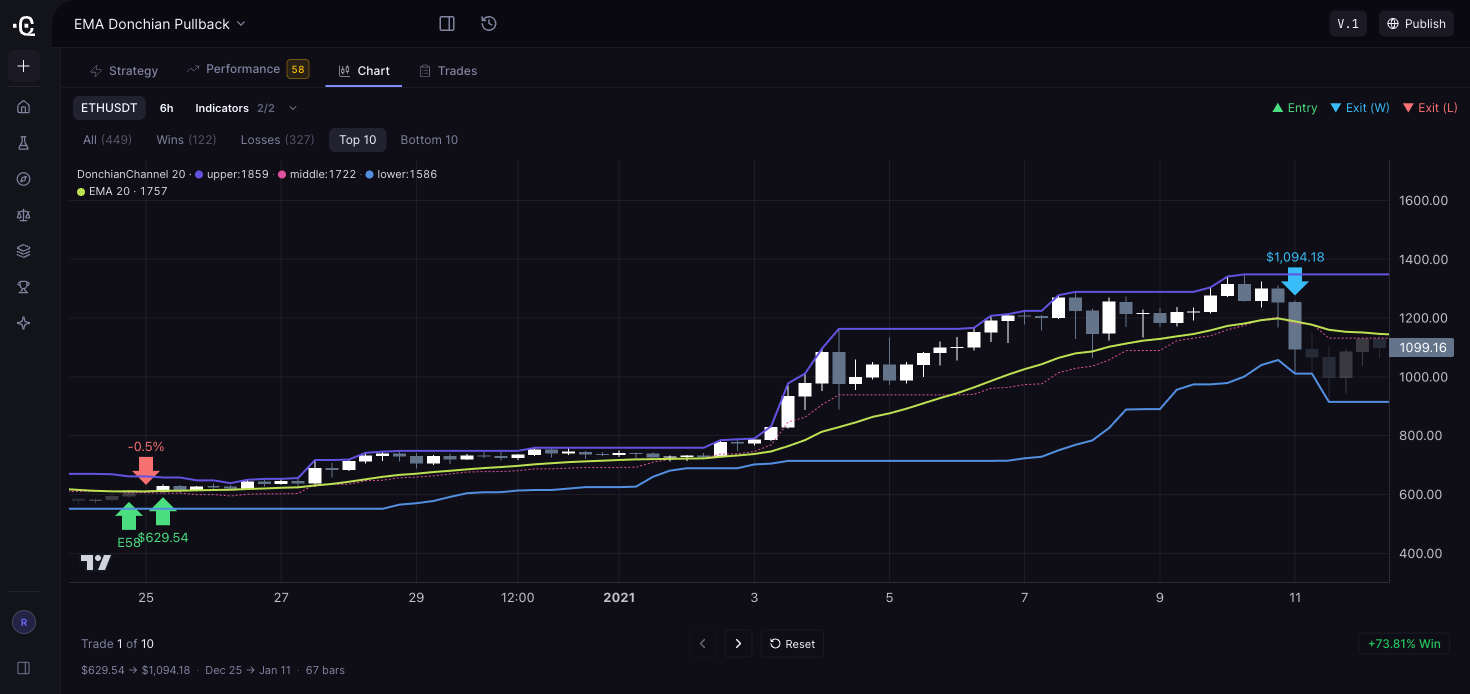Select the Chart tab
Screen dimensions: 1470x694
tap(364, 70)
